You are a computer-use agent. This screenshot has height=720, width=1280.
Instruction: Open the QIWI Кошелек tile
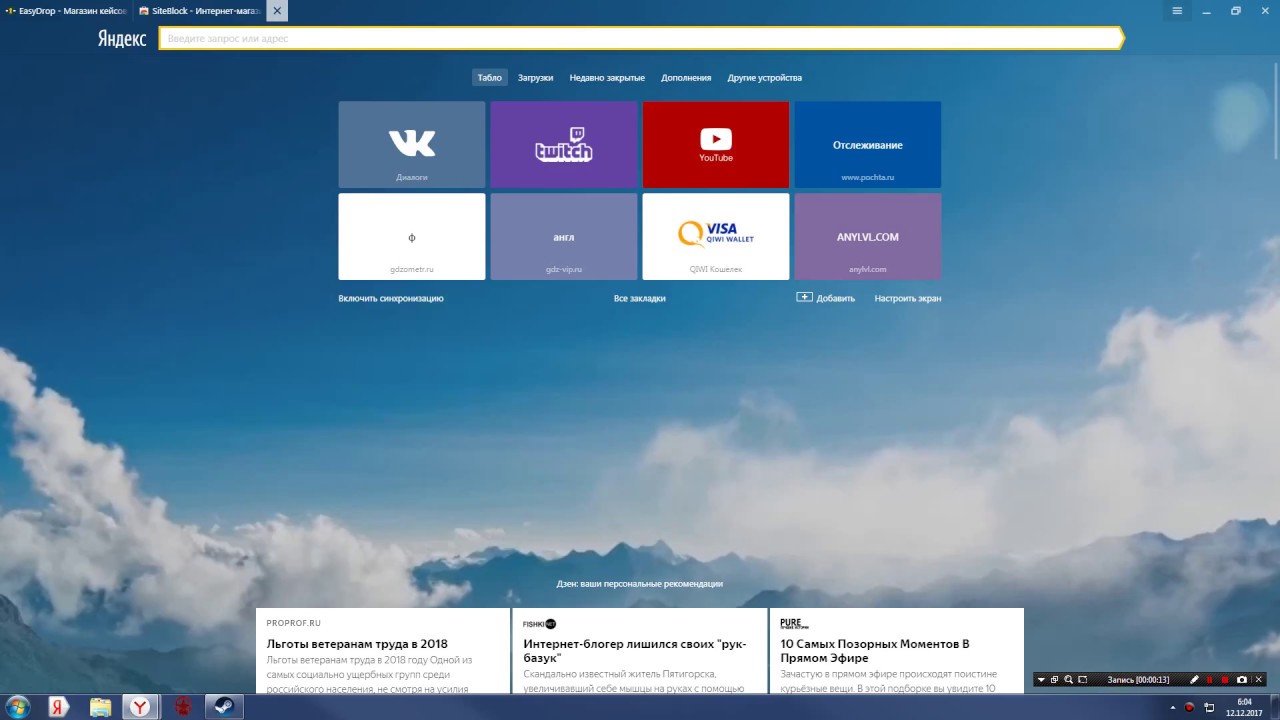(x=716, y=236)
